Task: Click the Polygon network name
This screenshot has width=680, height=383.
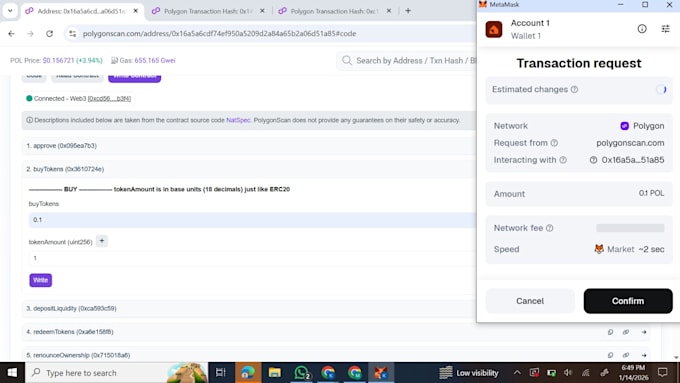Action: (x=648, y=126)
